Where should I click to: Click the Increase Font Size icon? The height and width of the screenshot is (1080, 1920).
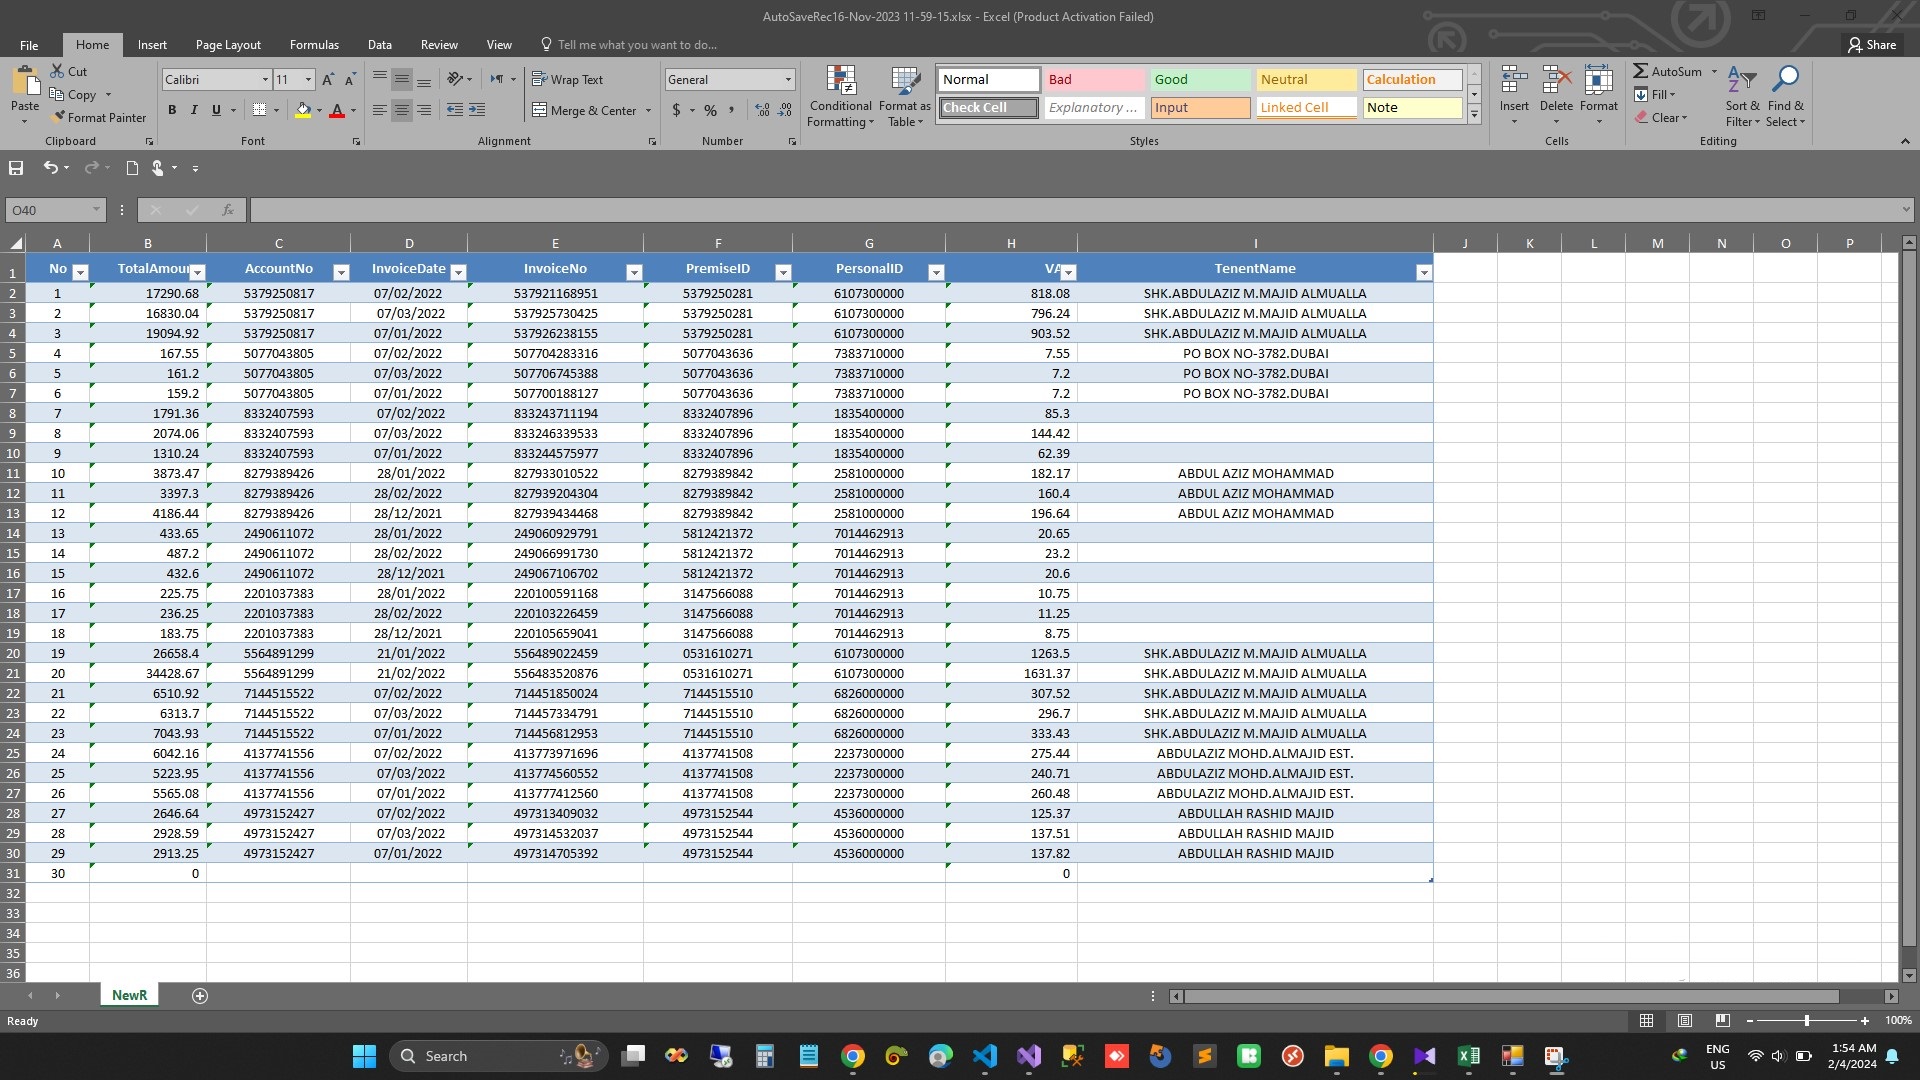click(x=327, y=80)
